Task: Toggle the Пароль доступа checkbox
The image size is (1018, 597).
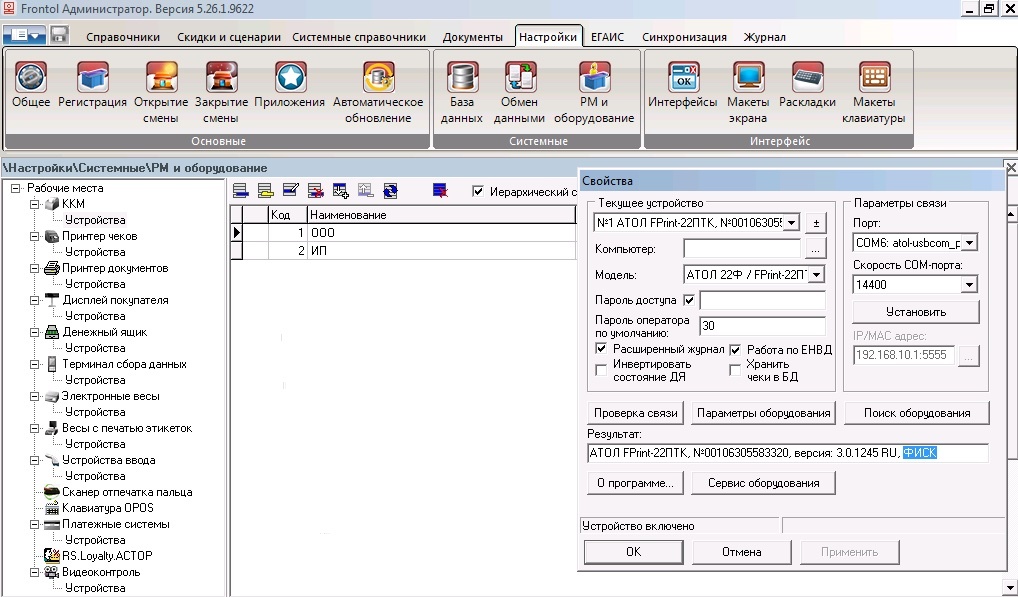Action: tap(689, 300)
